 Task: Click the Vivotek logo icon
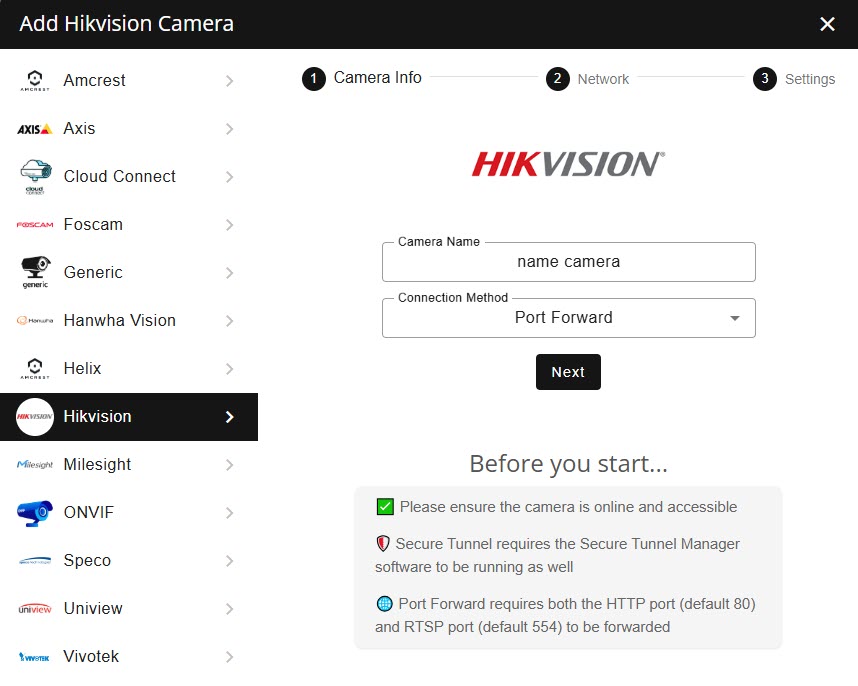(35, 657)
